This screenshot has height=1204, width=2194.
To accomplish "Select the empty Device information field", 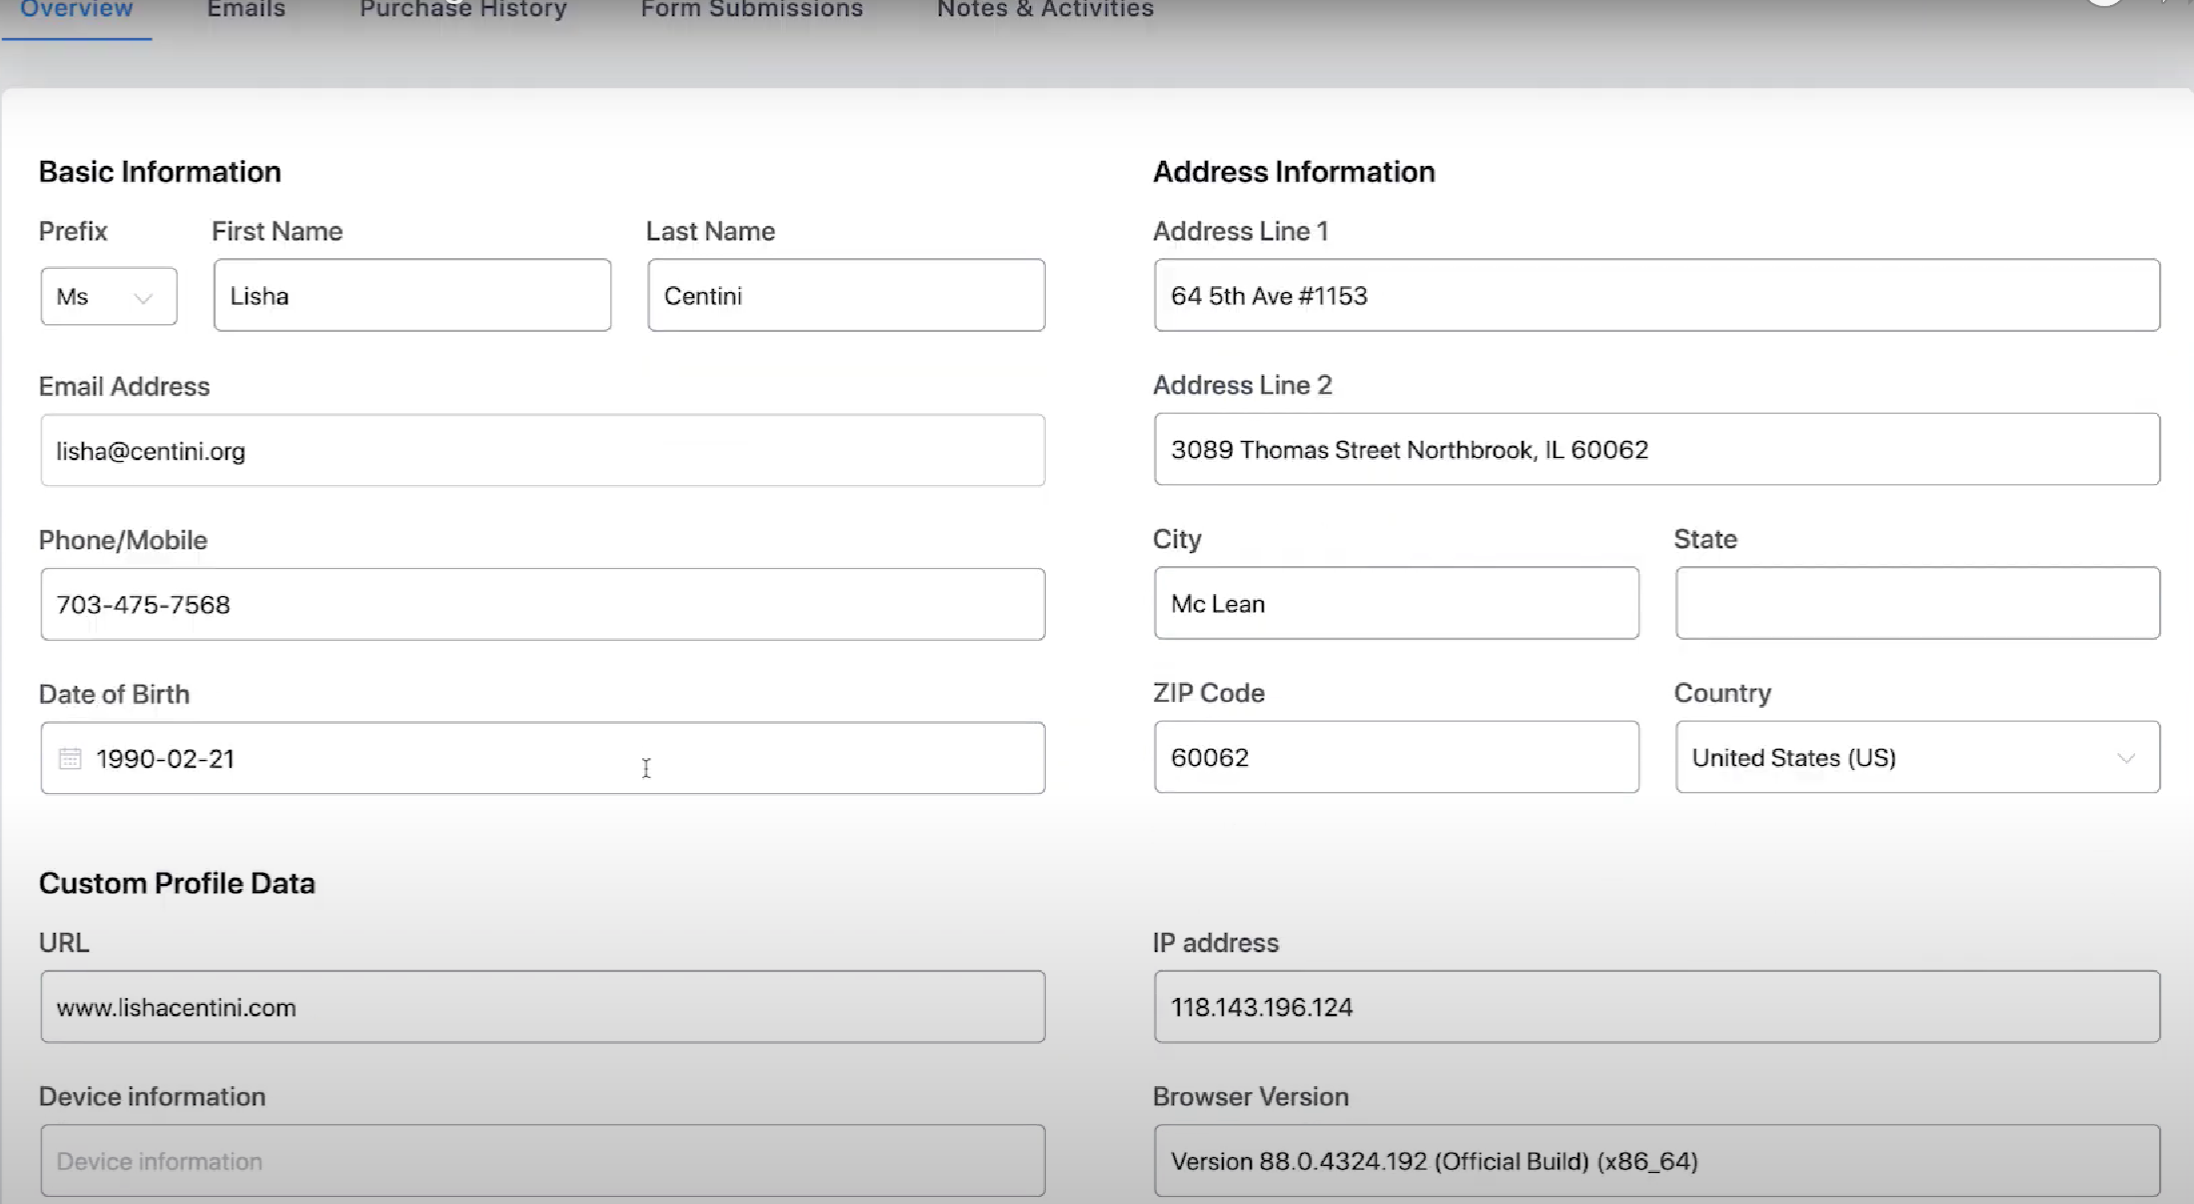I will pos(541,1160).
